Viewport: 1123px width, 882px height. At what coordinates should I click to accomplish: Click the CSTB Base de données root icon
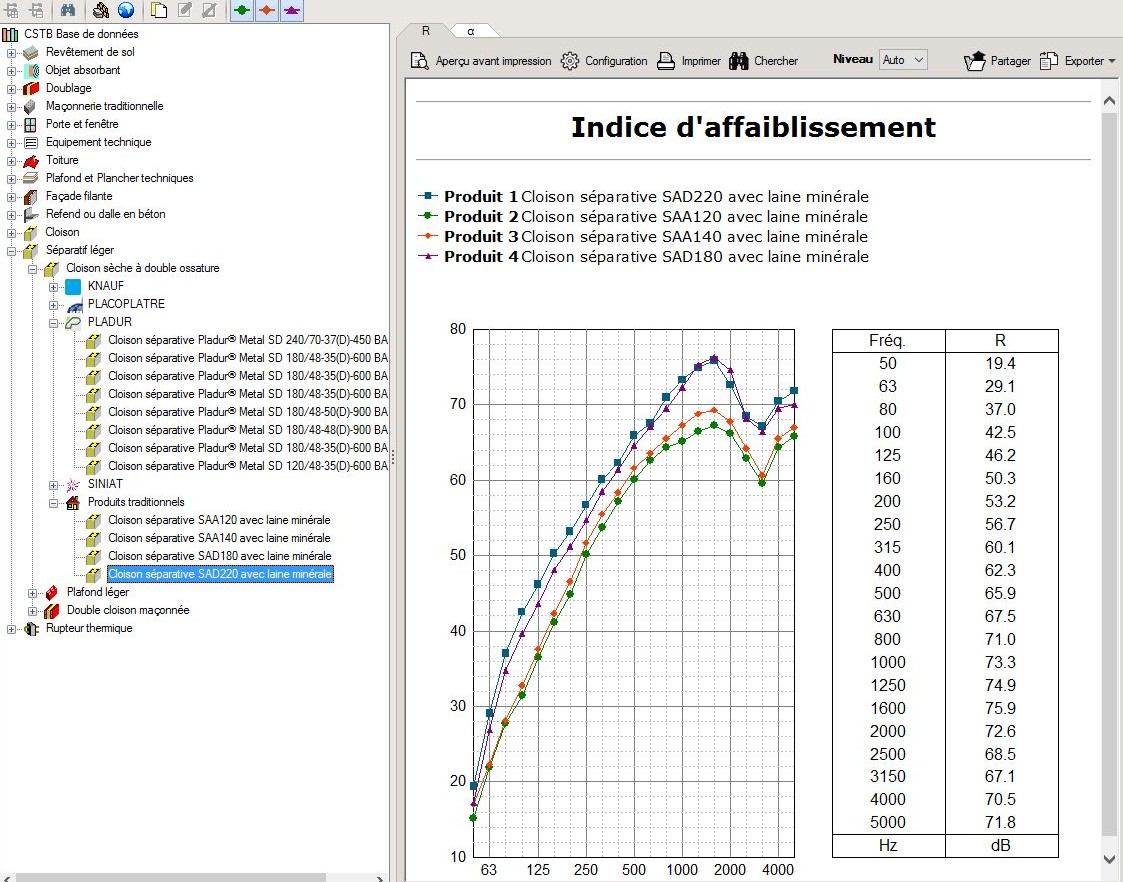coord(10,34)
